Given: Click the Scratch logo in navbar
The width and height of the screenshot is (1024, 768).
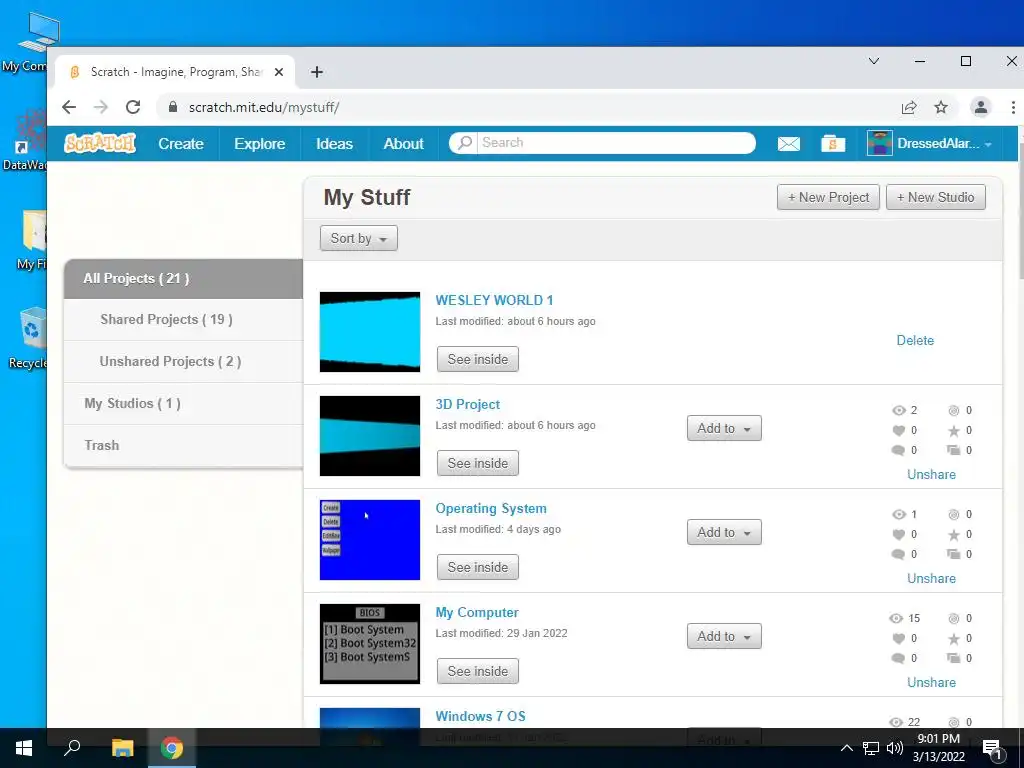Looking at the screenshot, I should coord(100,143).
